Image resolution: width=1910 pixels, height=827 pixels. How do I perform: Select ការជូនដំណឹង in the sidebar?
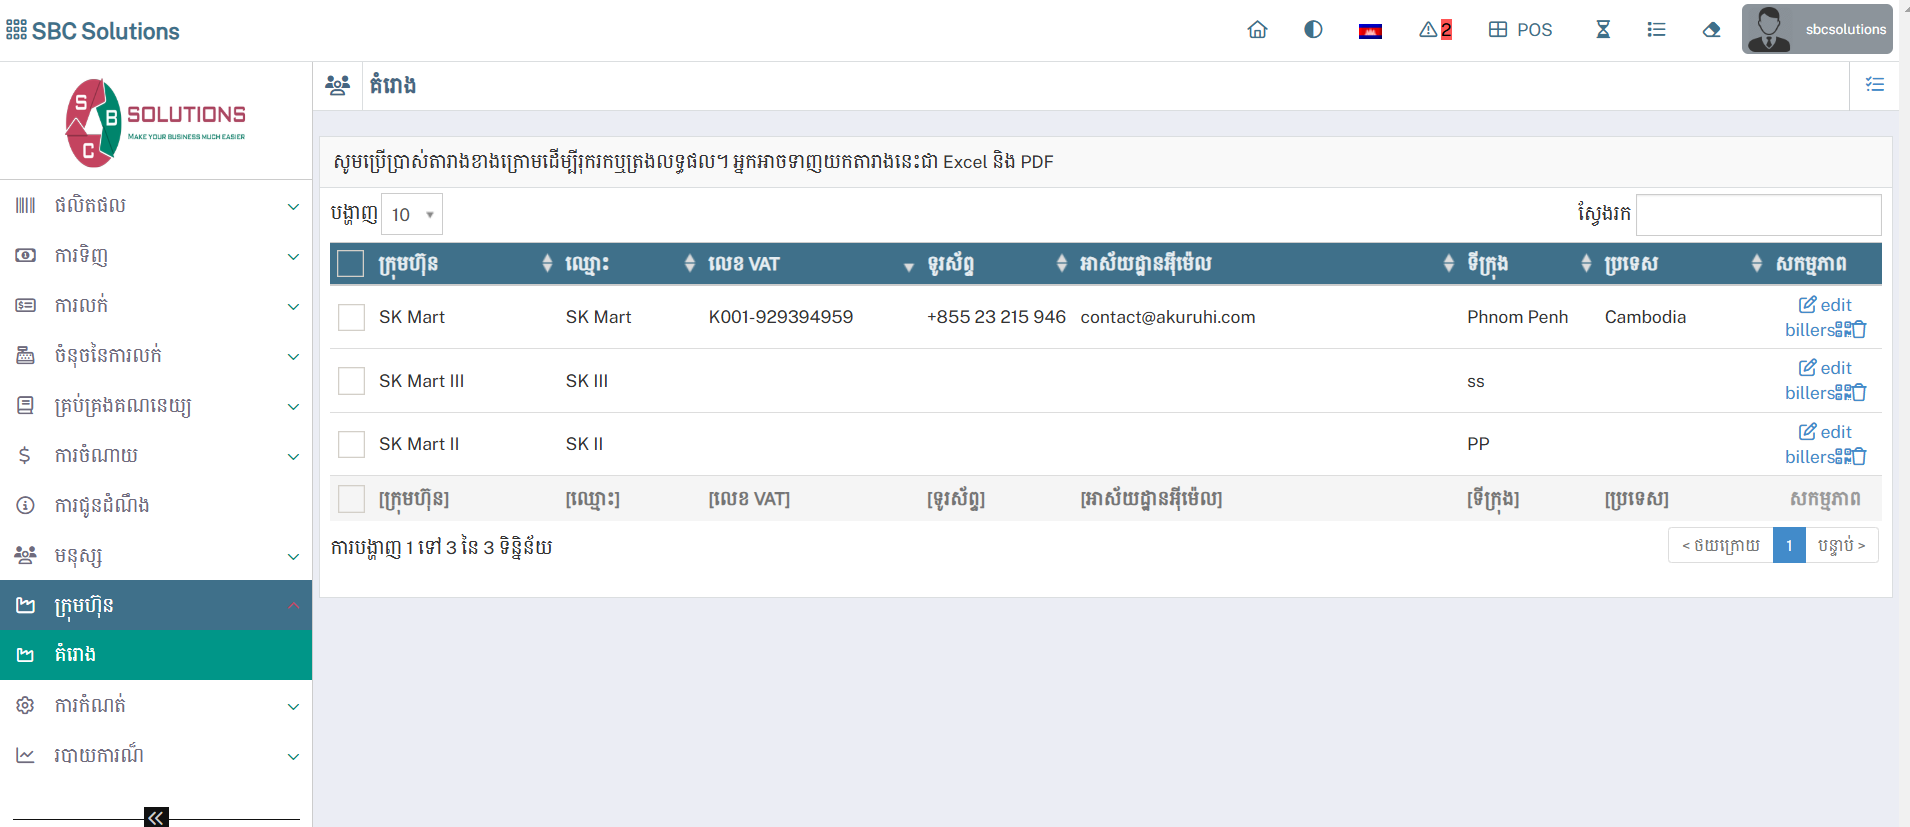[x=102, y=506]
